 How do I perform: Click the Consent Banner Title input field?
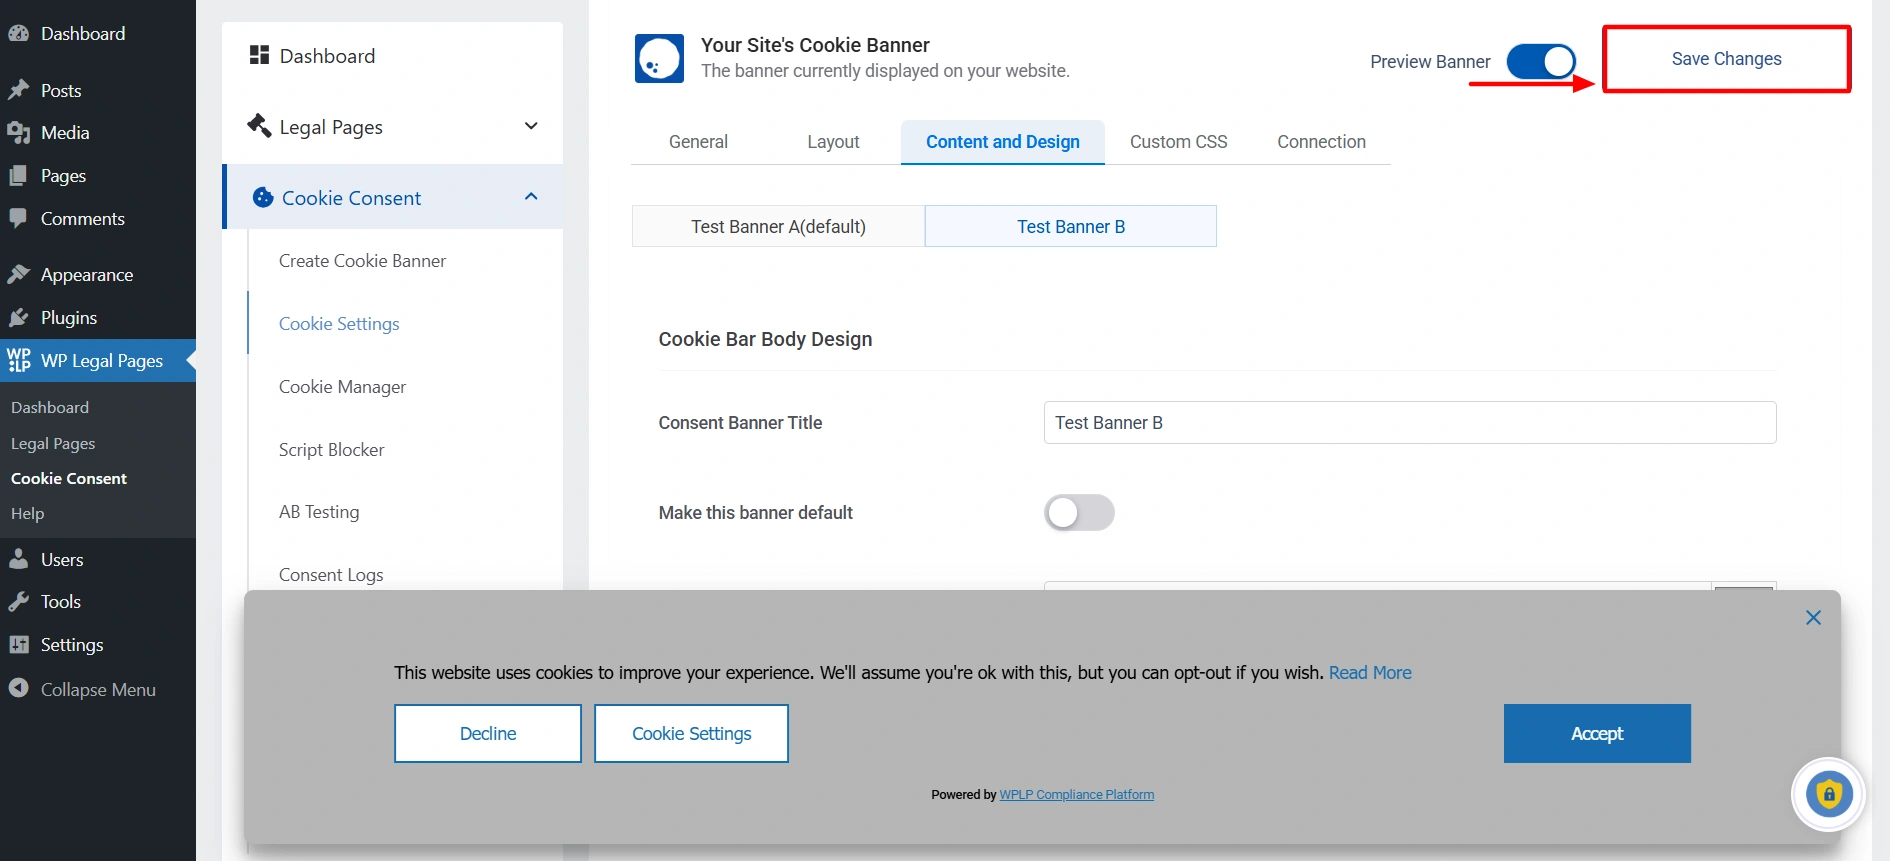(x=1409, y=423)
